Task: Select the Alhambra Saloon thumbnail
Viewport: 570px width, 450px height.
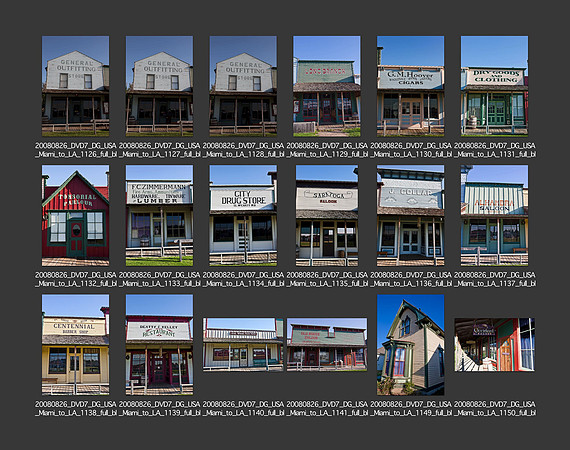Action: (494, 216)
